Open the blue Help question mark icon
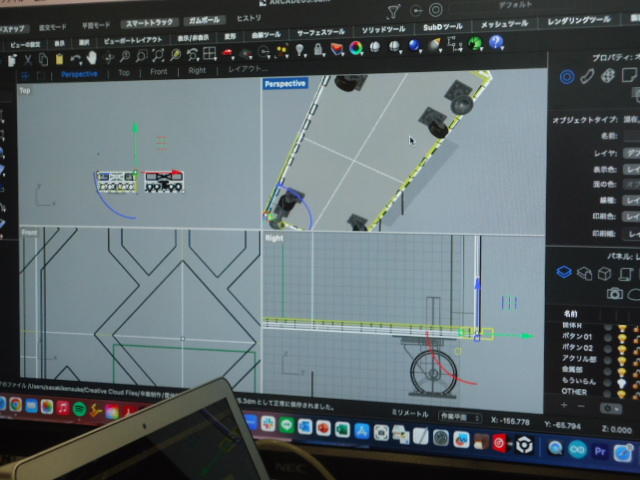640x480 pixels. 496,42
